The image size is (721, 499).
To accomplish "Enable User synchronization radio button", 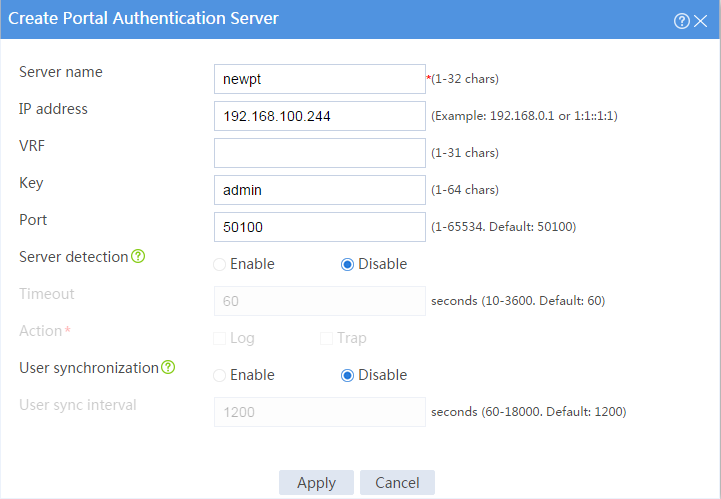I will point(219,375).
